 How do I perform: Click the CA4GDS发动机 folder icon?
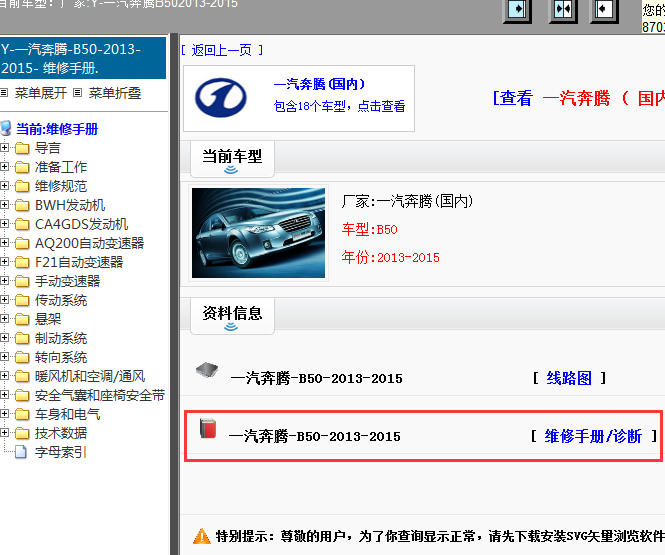coord(22,224)
